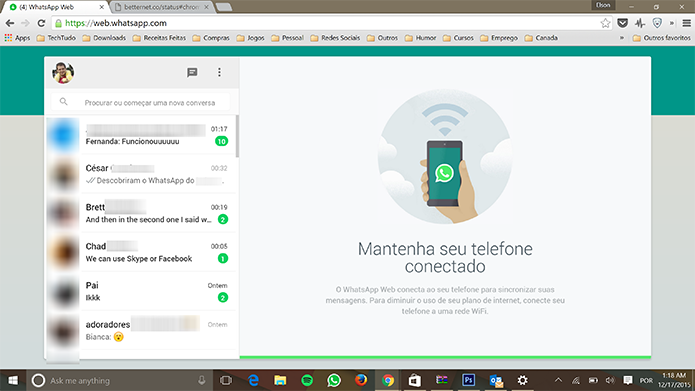
Task: Open the Apps bookmarks shortcut
Action: pyautogui.click(x=17, y=38)
